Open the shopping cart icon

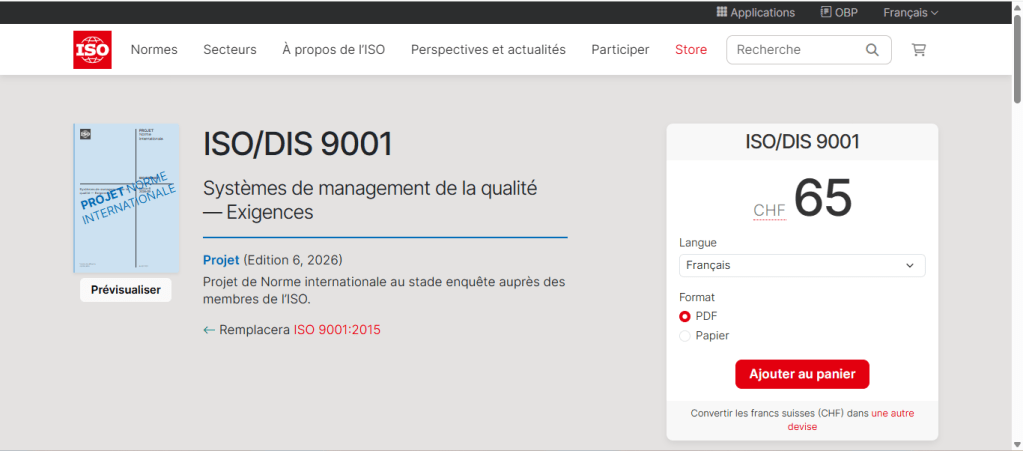click(x=918, y=50)
